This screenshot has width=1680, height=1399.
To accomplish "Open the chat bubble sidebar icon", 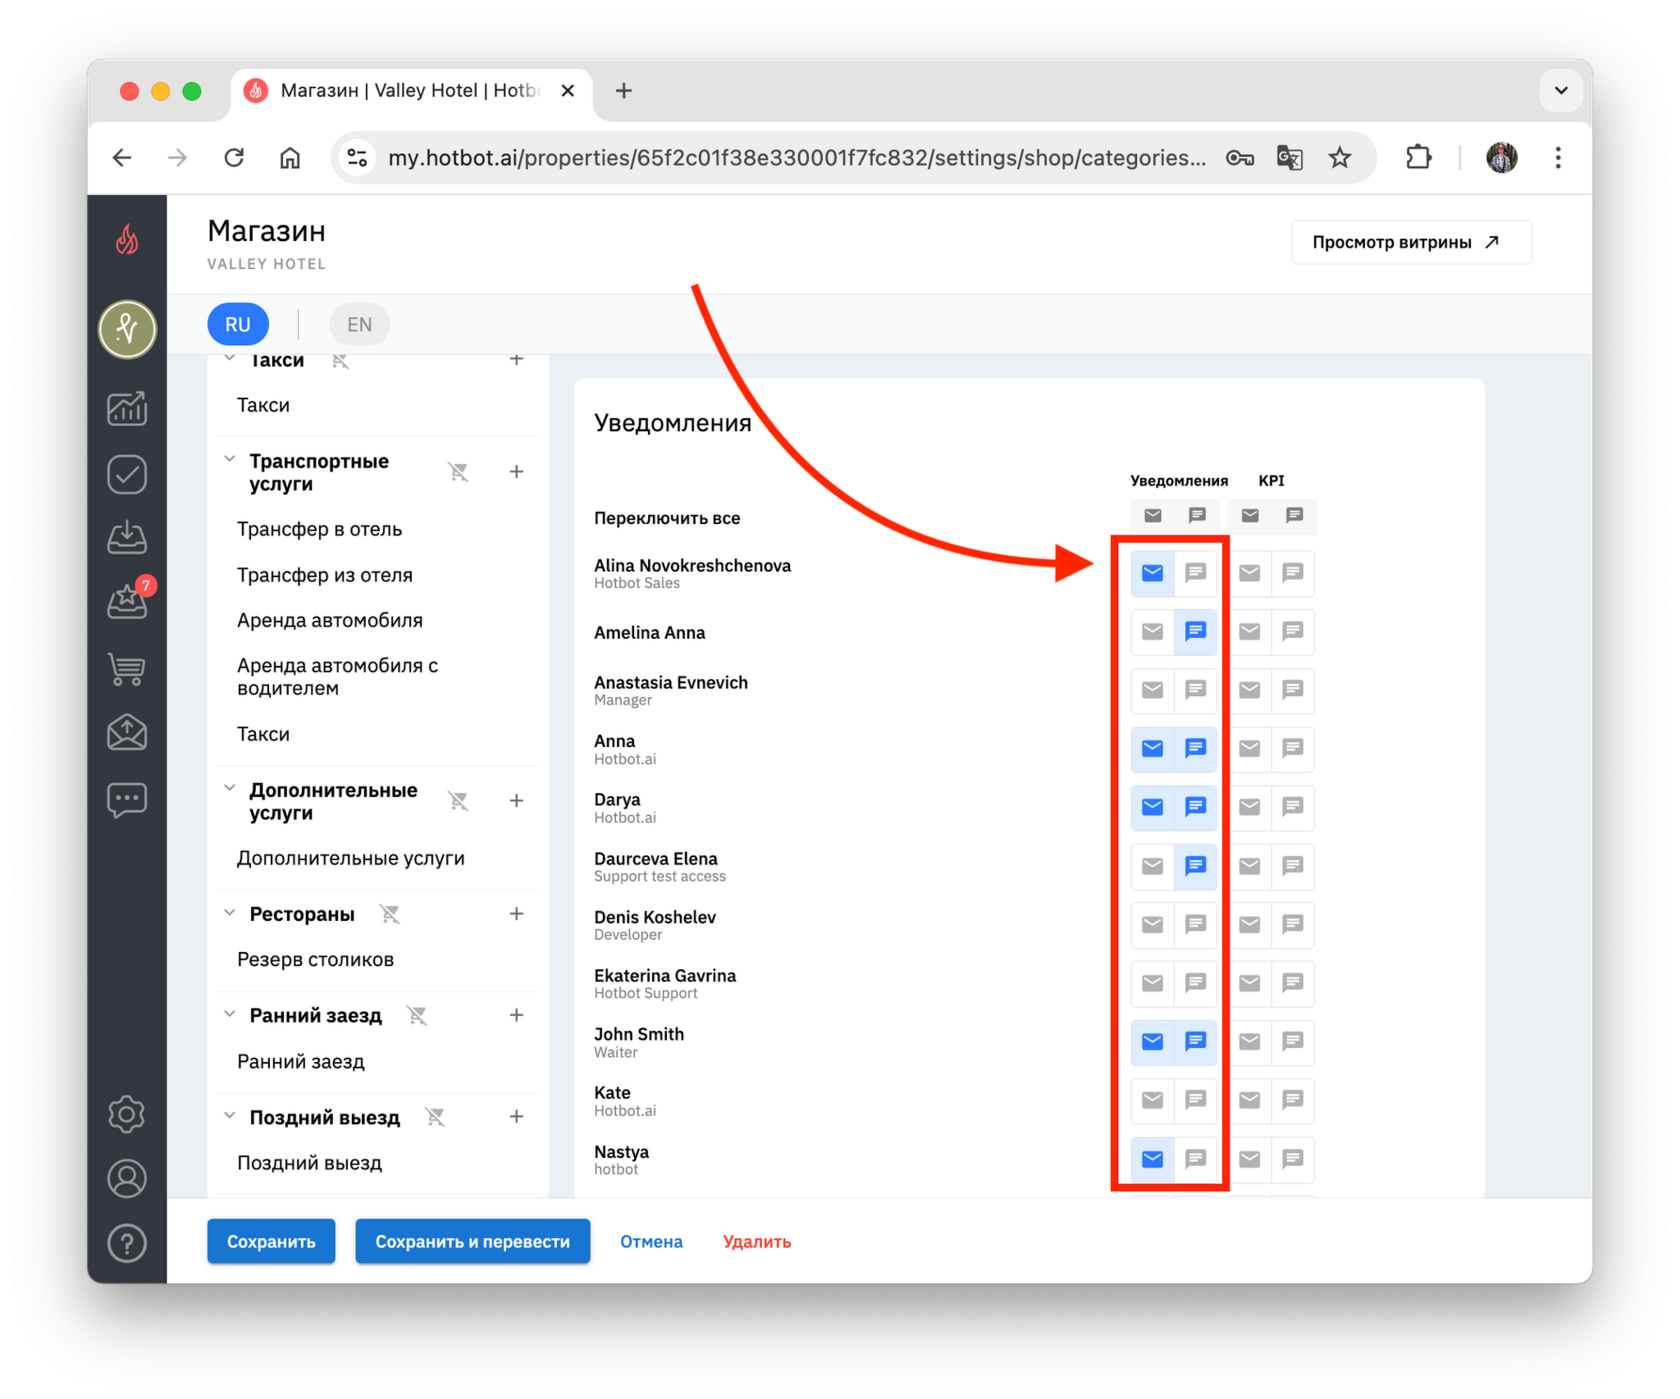I will click(x=127, y=800).
